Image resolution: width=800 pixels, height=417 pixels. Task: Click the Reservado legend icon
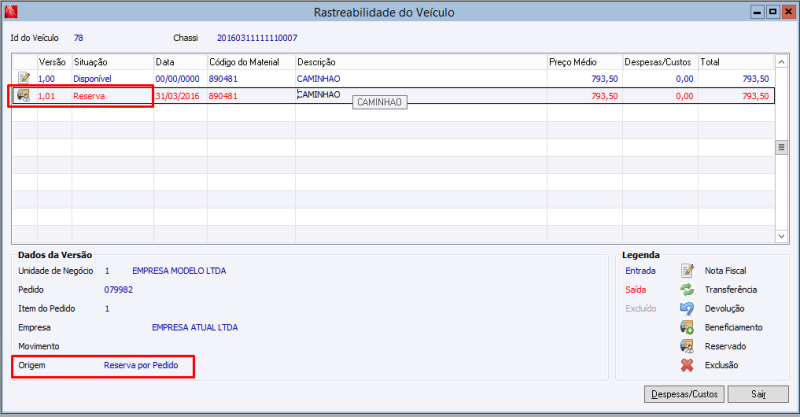click(687, 346)
